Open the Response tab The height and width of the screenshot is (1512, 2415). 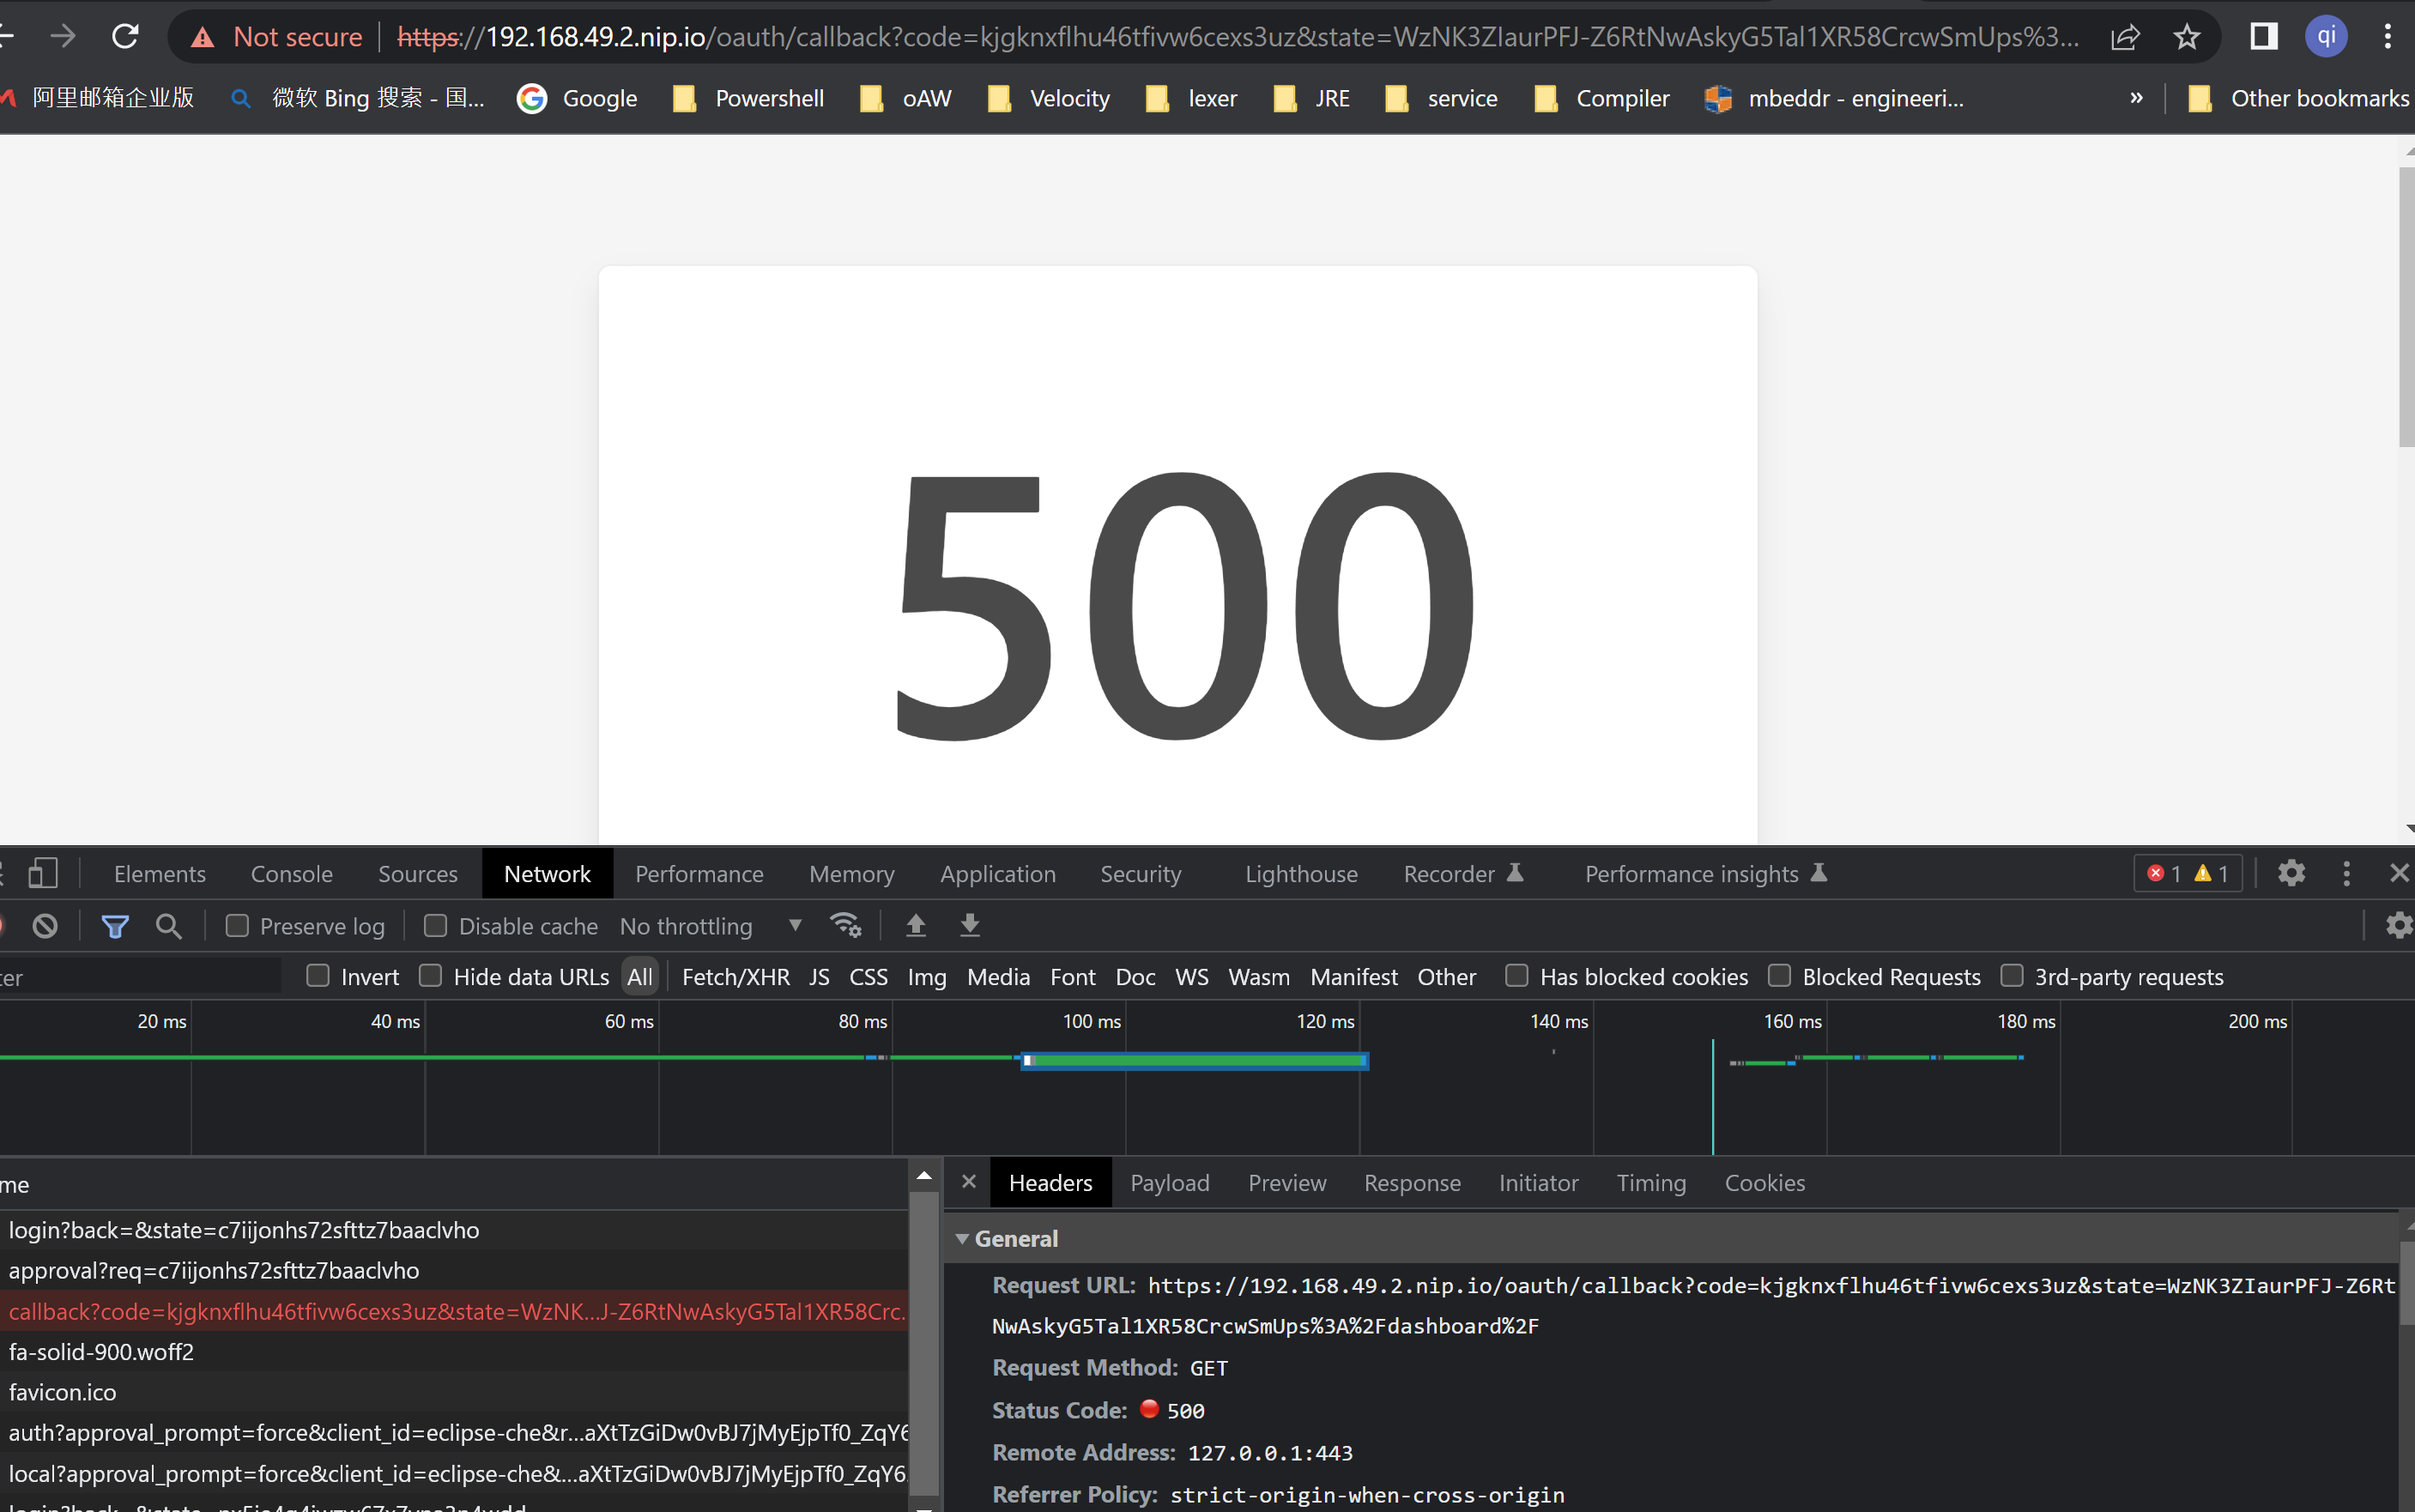pos(1411,1183)
